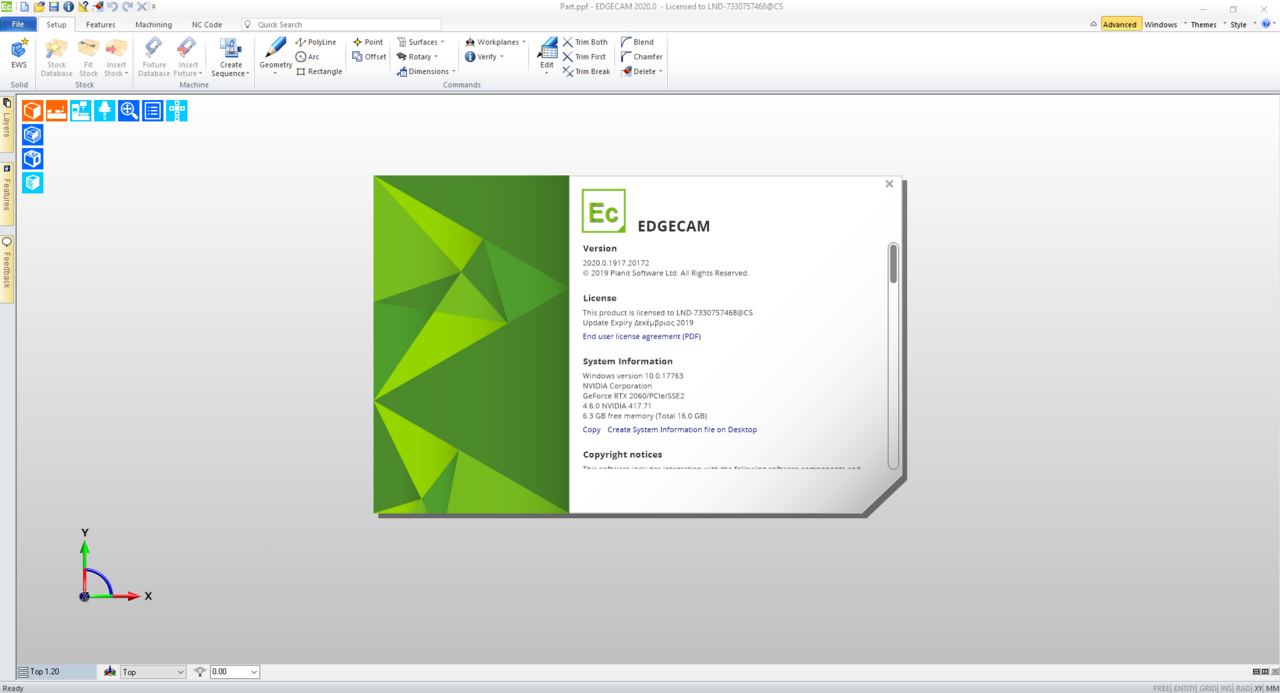The width and height of the screenshot is (1280, 693).
Task: Select the Point tool
Action: 368,42
